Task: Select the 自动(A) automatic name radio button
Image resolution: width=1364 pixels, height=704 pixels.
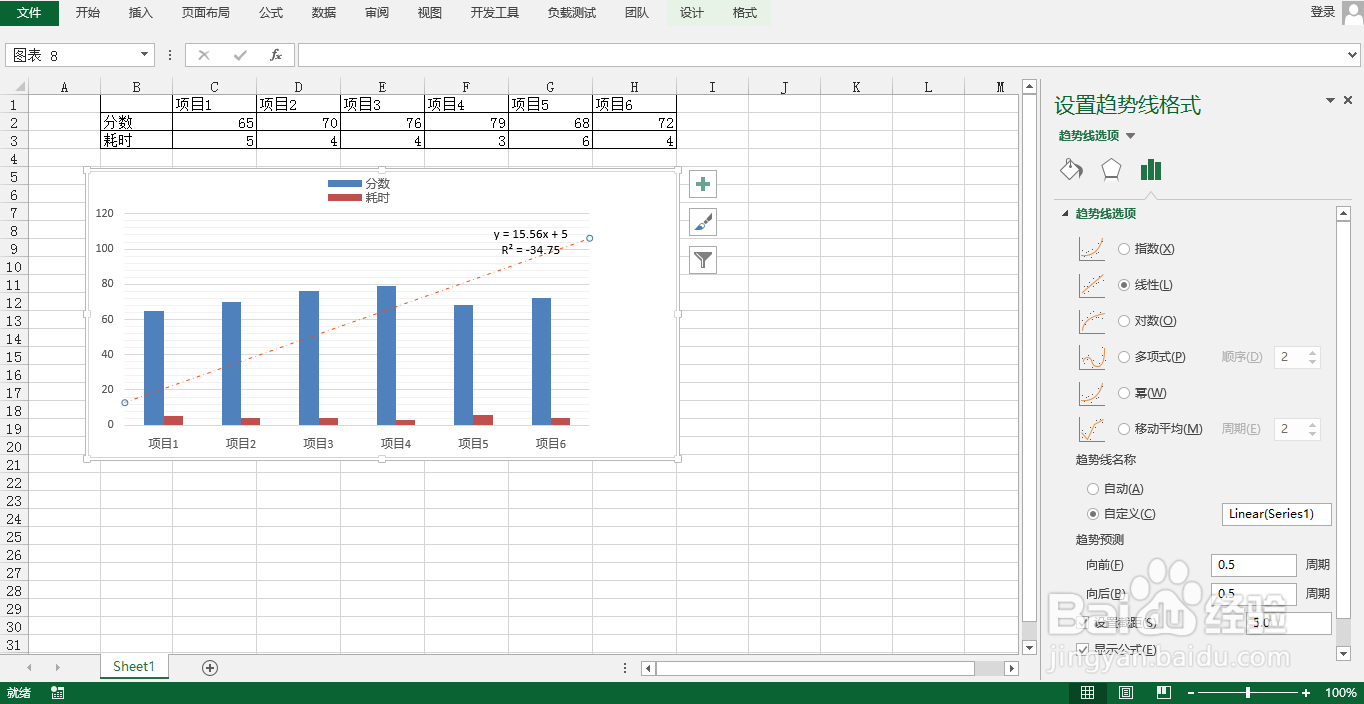Action: coord(1092,489)
